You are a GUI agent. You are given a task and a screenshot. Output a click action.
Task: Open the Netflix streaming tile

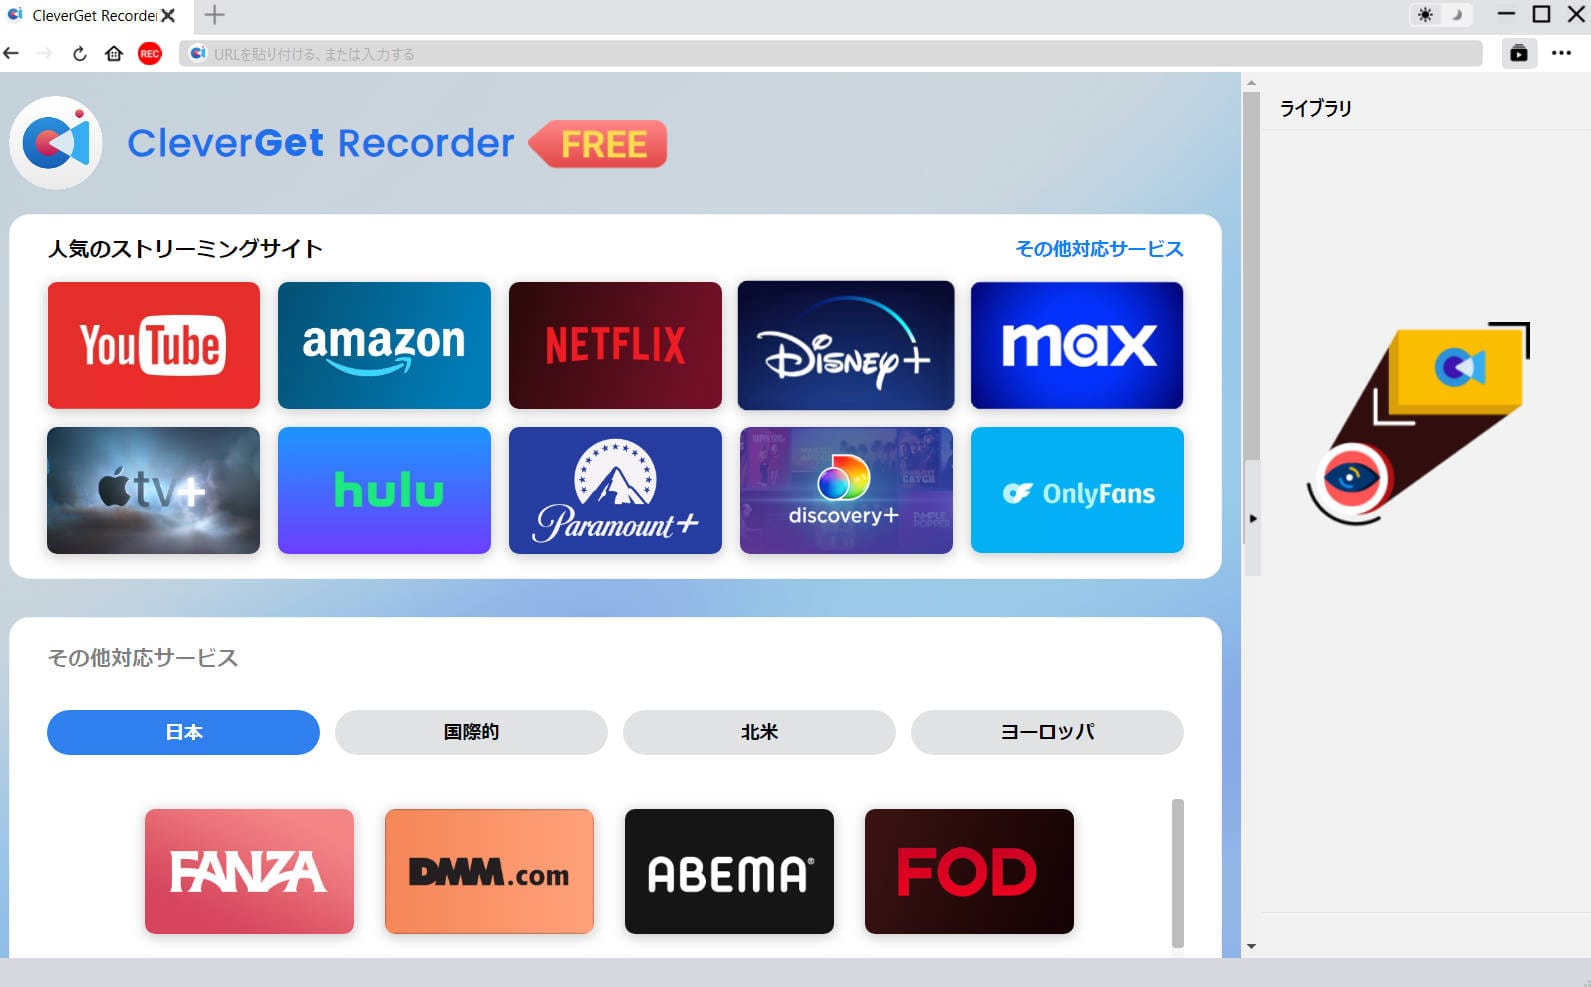[615, 345]
